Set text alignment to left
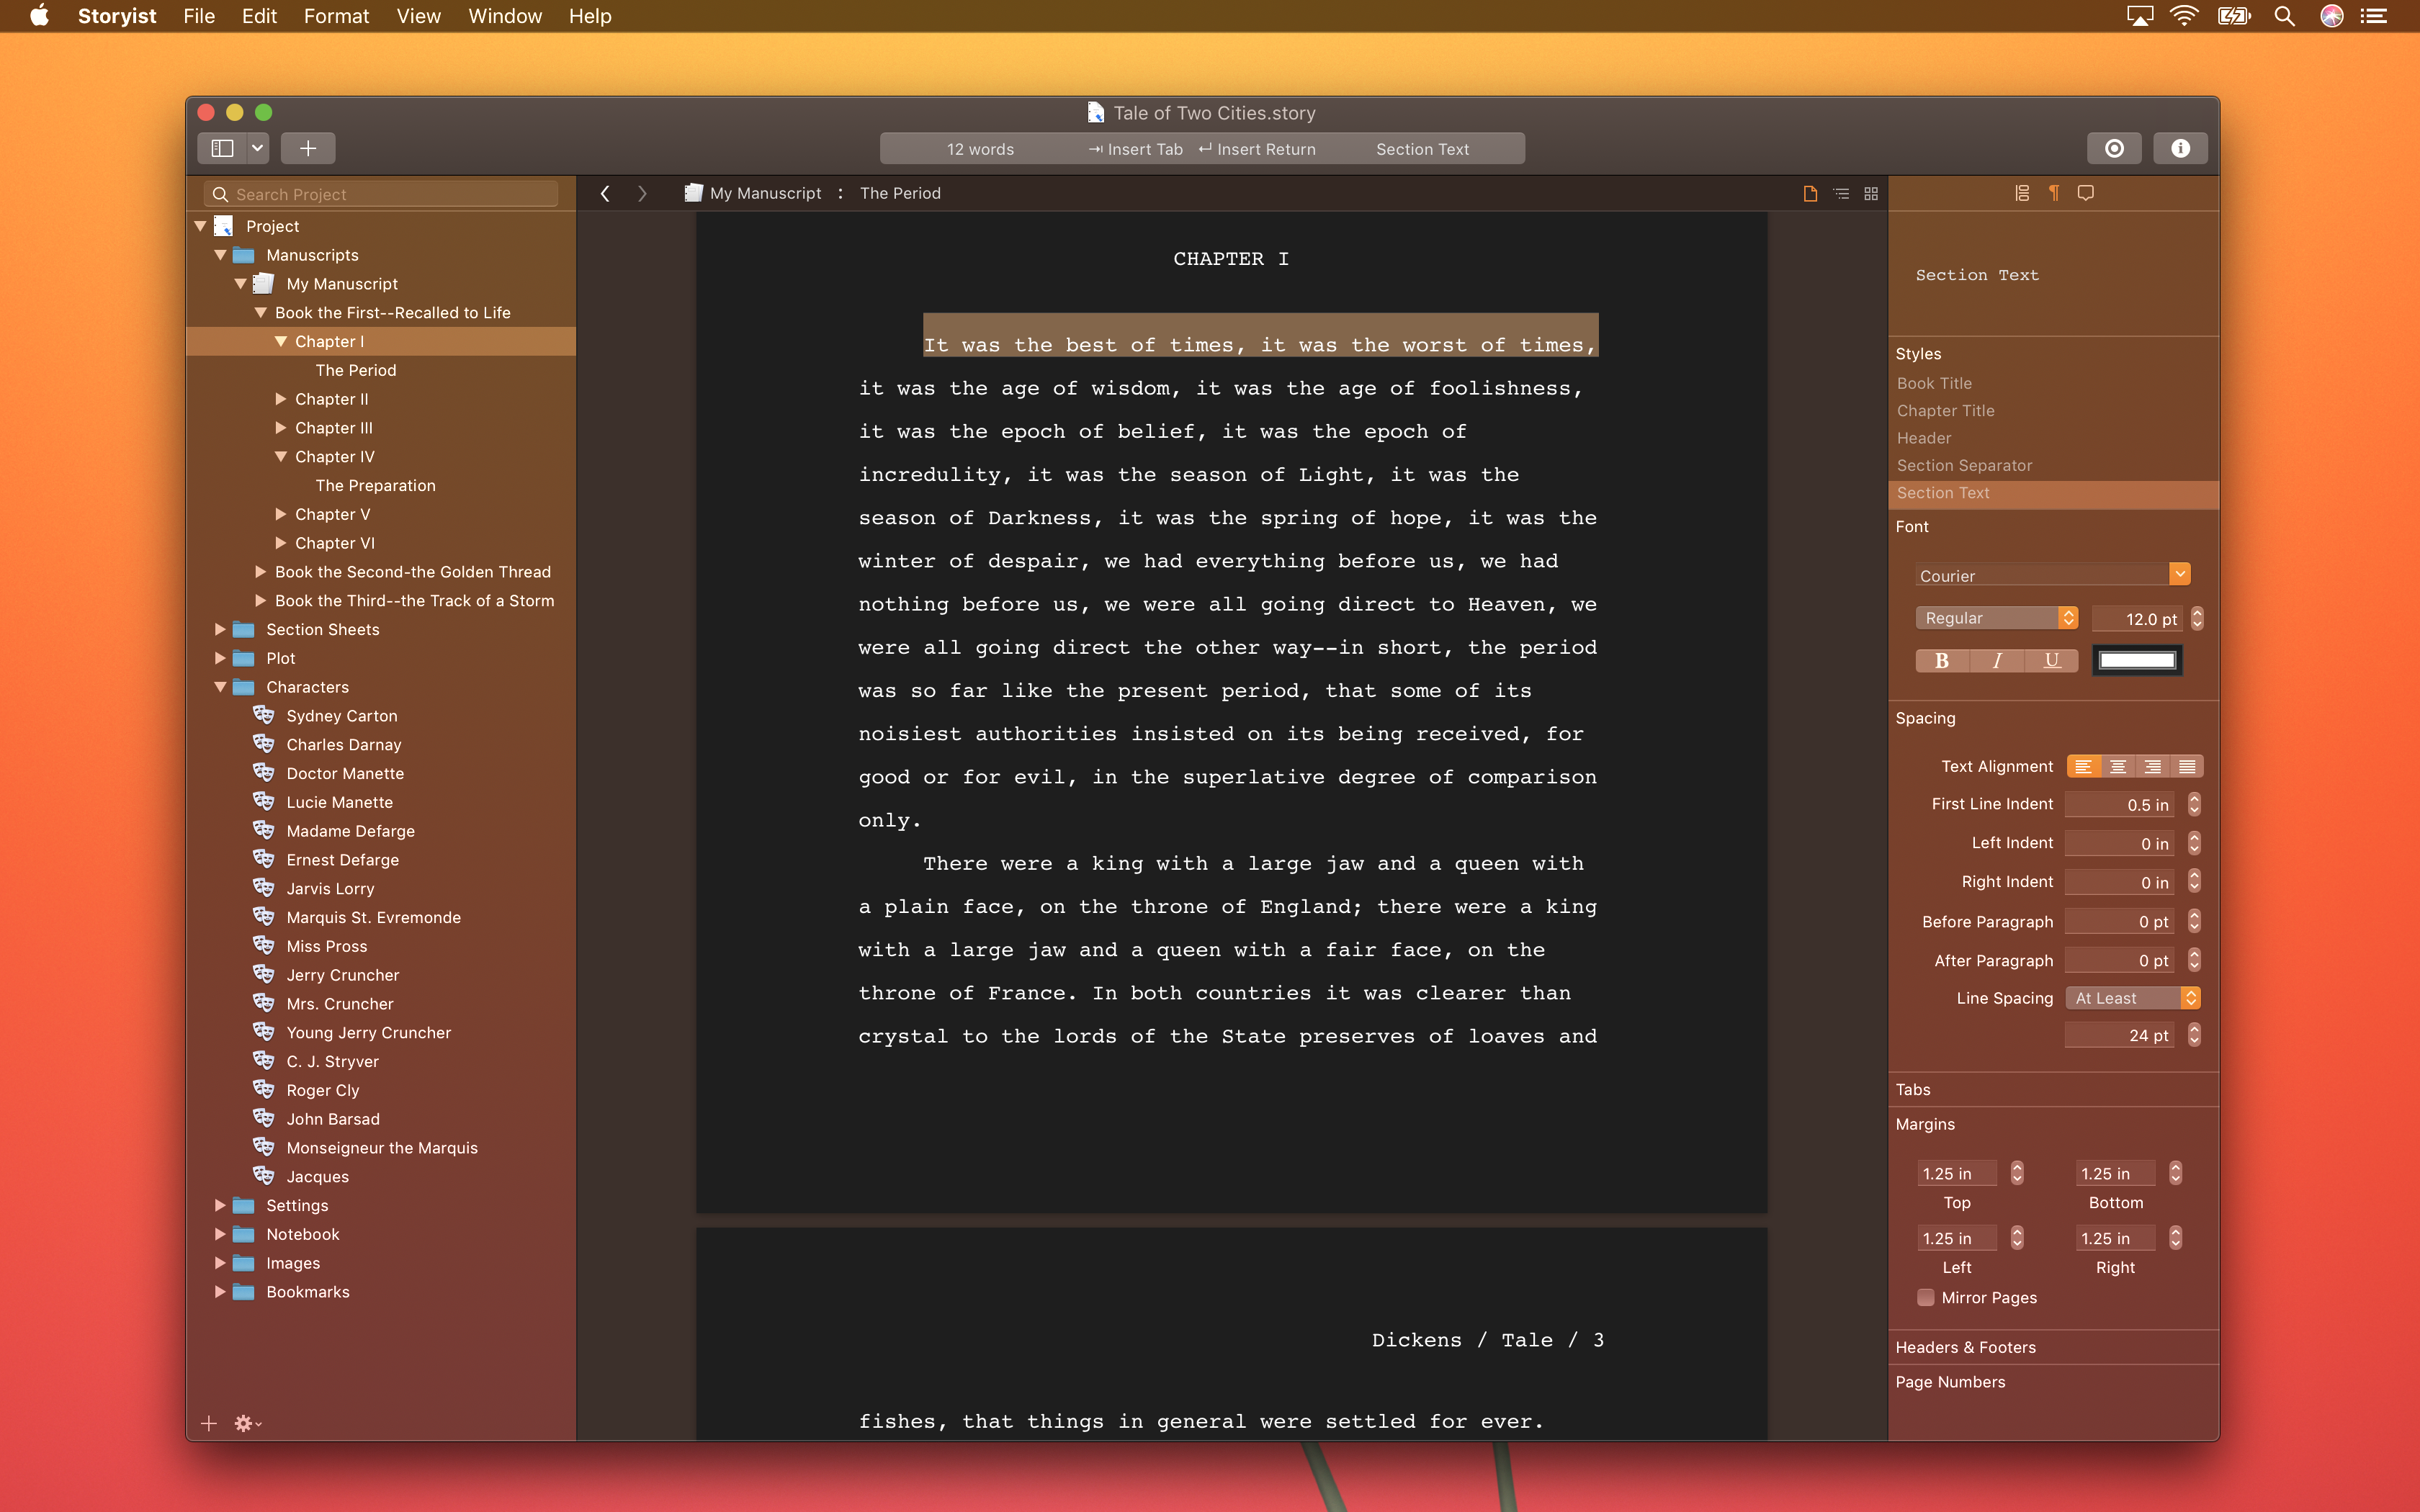The image size is (2420, 1512). (x=2083, y=766)
